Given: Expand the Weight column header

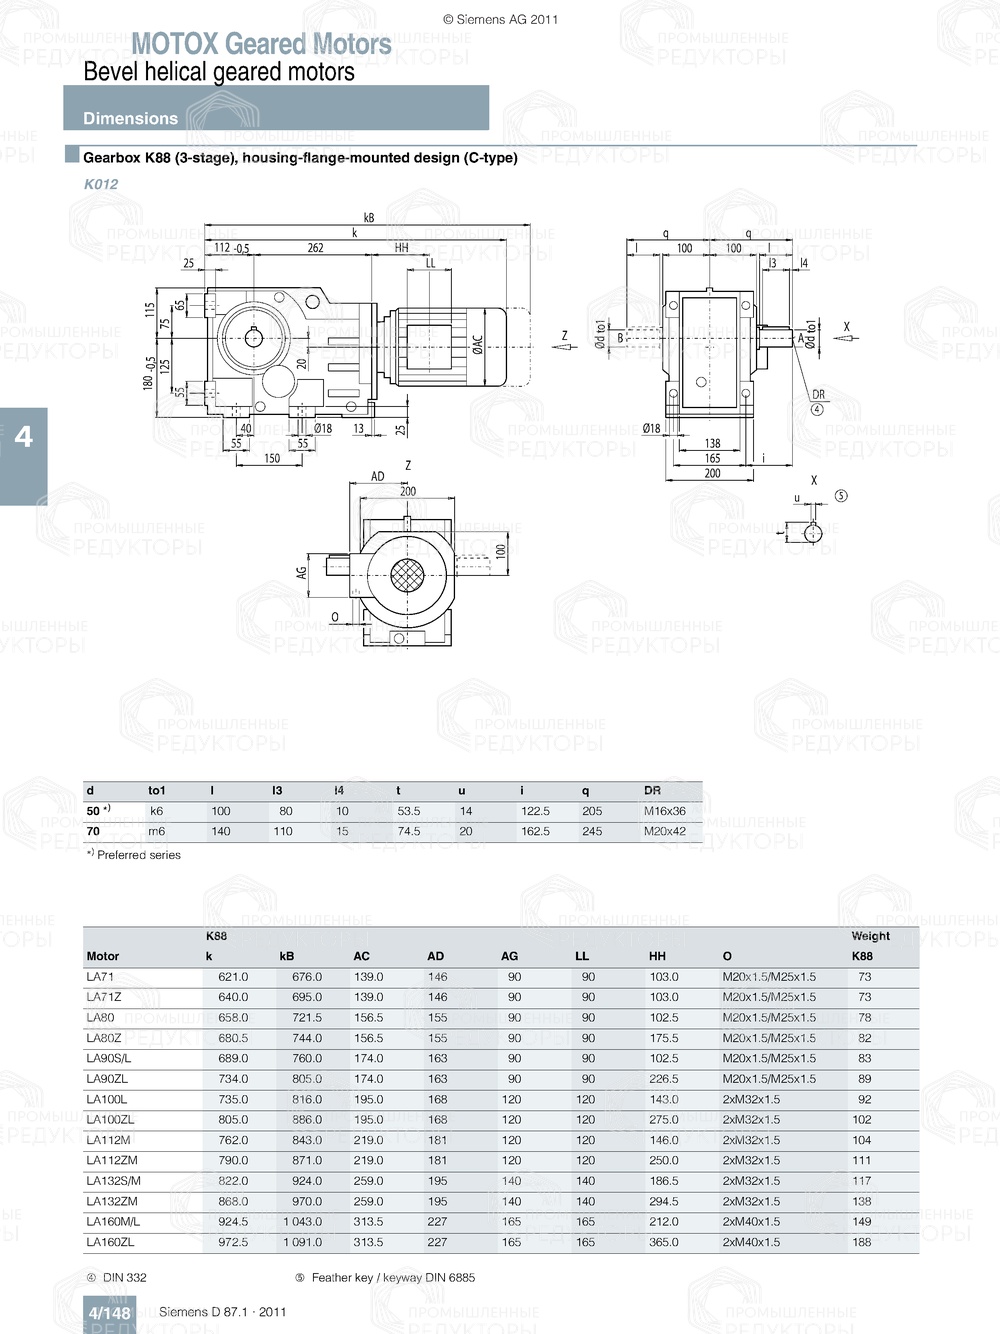Looking at the screenshot, I should pyautogui.click(x=871, y=936).
